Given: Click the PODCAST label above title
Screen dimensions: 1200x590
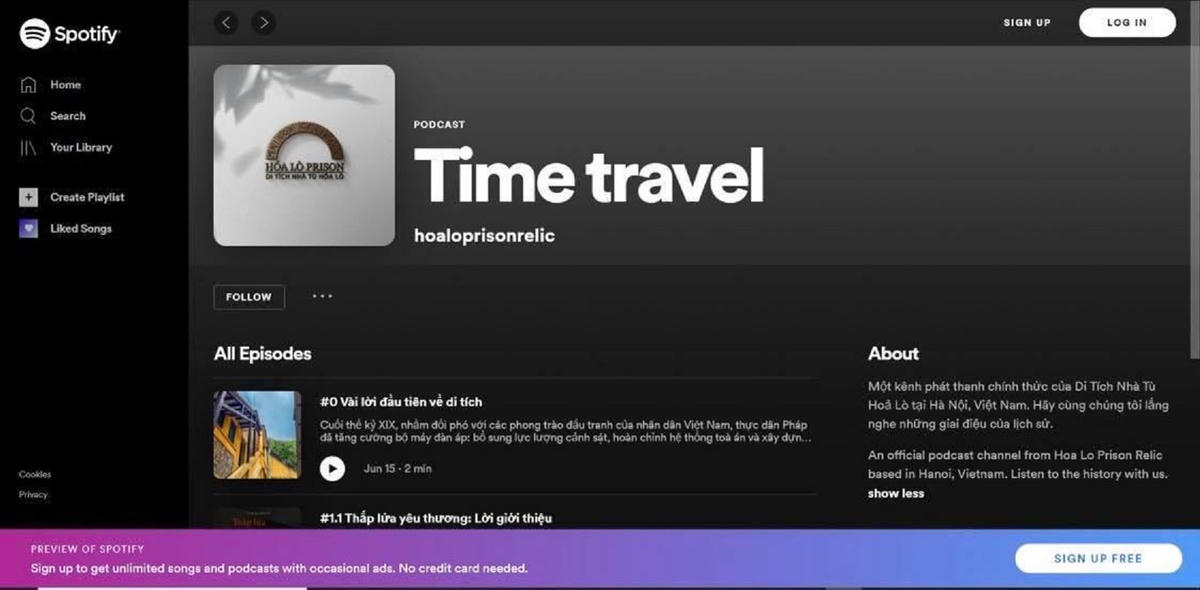Looking at the screenshot, I should coord(439,125).
